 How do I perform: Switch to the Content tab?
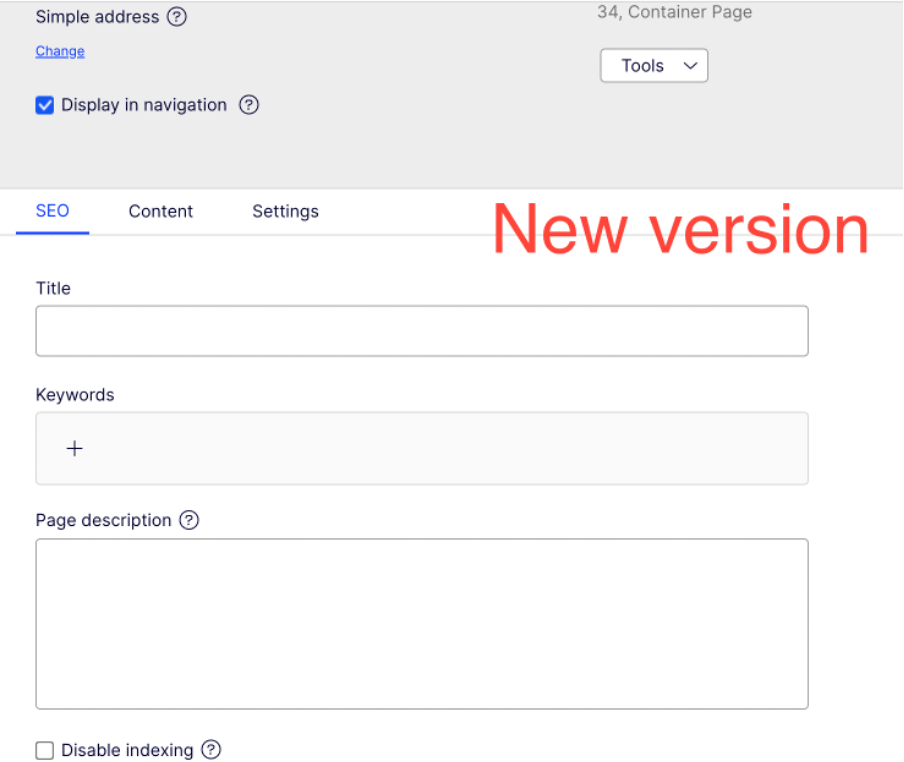click(x=161, y=211)
